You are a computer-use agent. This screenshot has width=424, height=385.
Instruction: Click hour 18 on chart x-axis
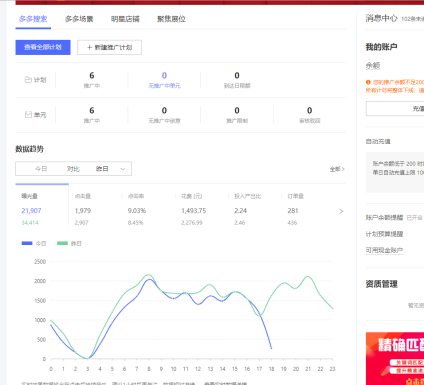tap(271, 369)
